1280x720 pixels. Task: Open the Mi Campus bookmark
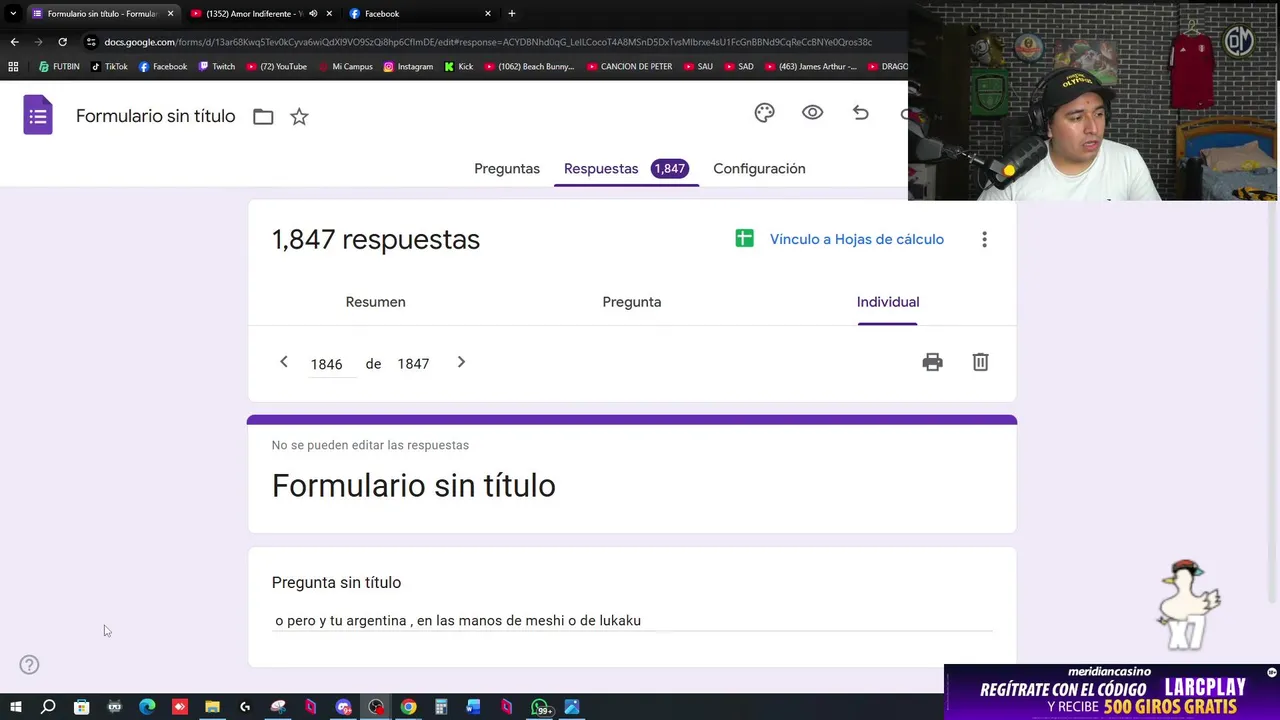[x=345, y=67]
